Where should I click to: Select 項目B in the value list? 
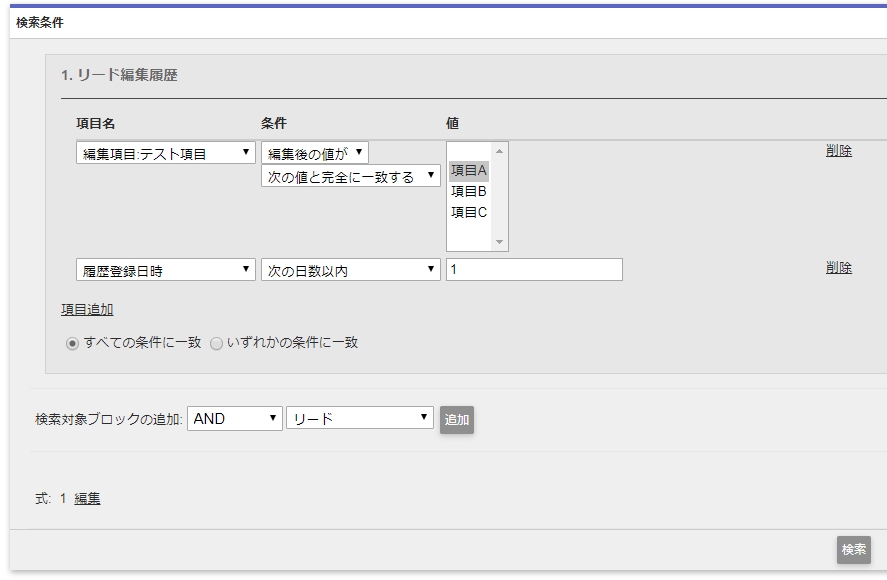click(469, 191)
